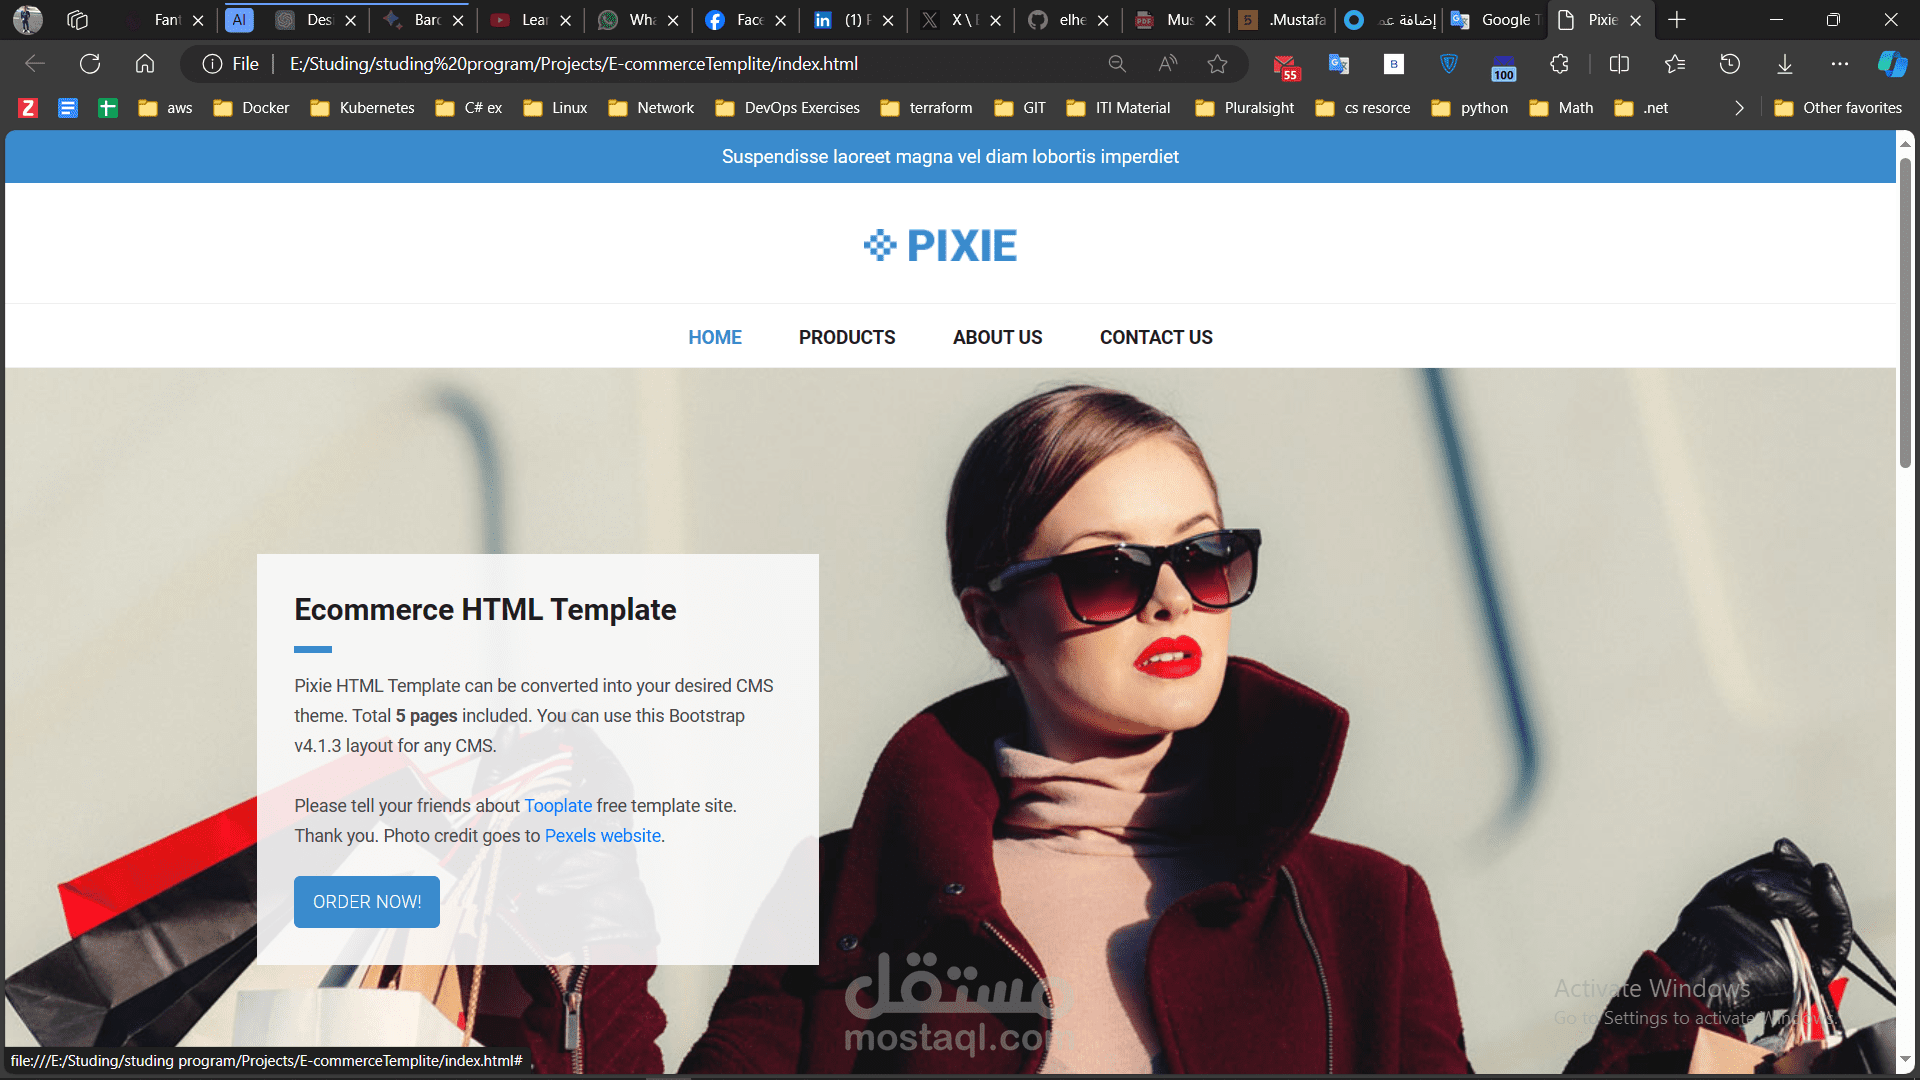Open the B extension icon
The image size is (1920, 1080).
1393,64
